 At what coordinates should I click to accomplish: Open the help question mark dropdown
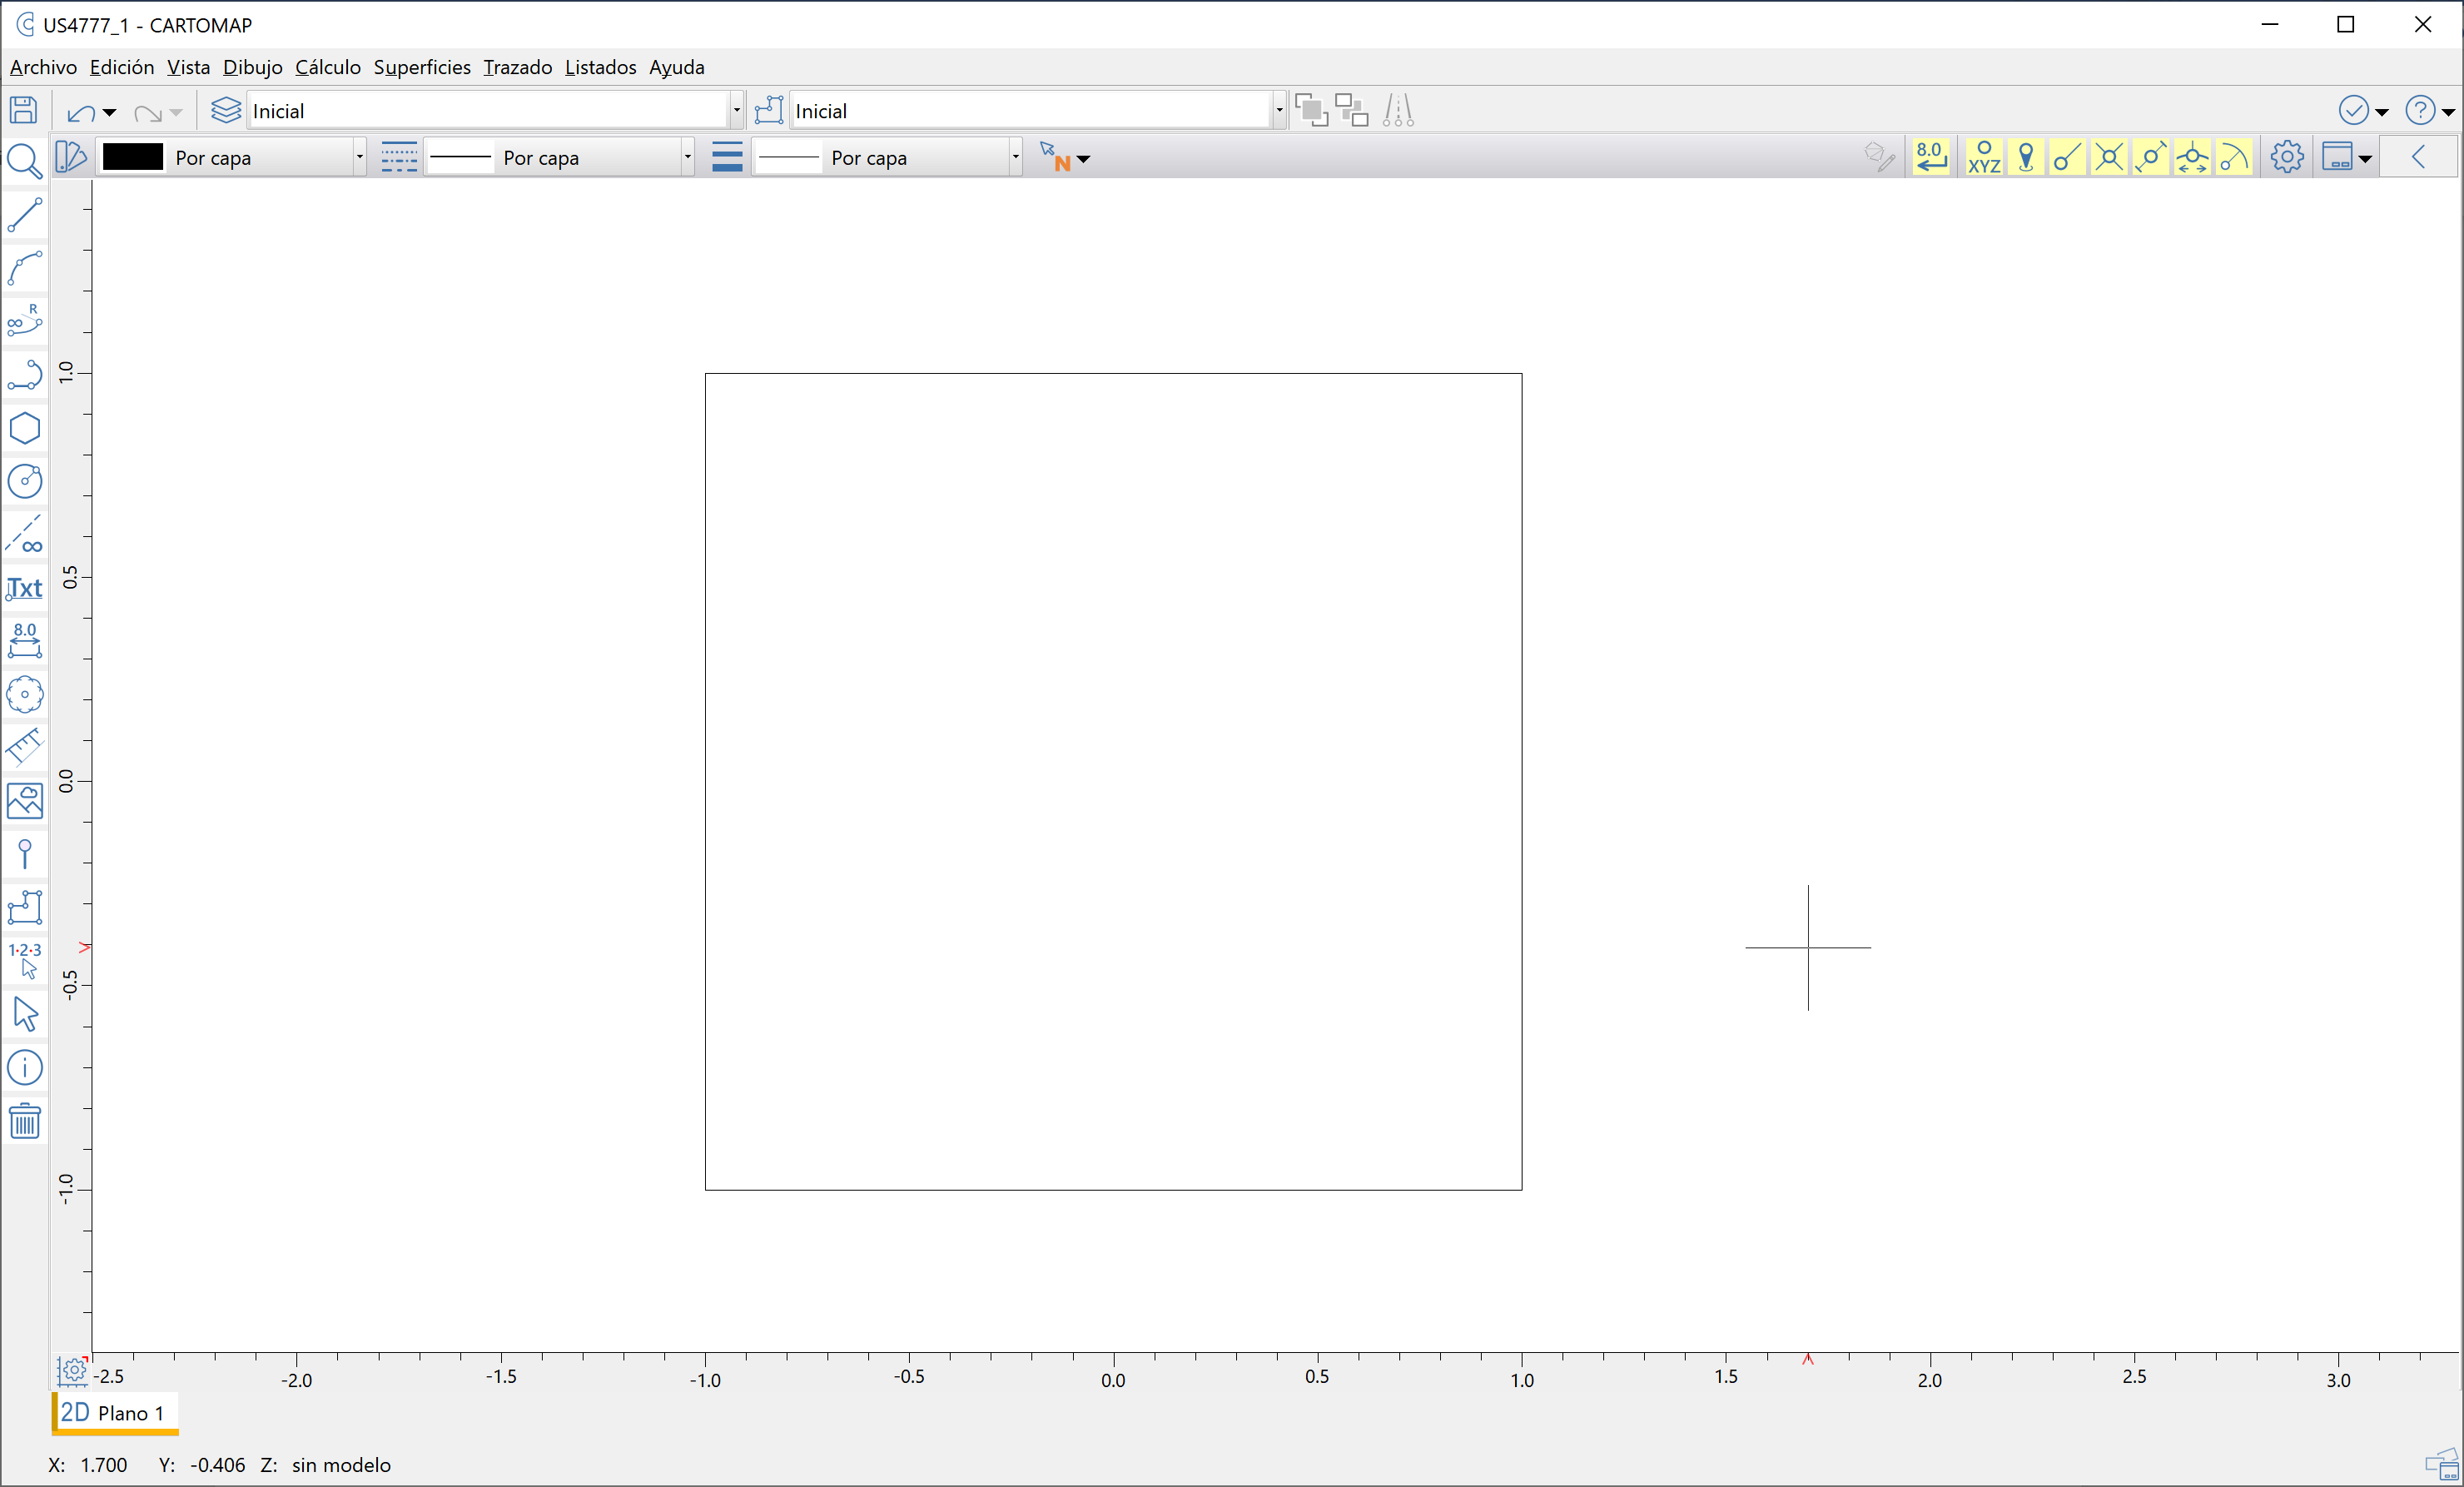pos(2448,112)
